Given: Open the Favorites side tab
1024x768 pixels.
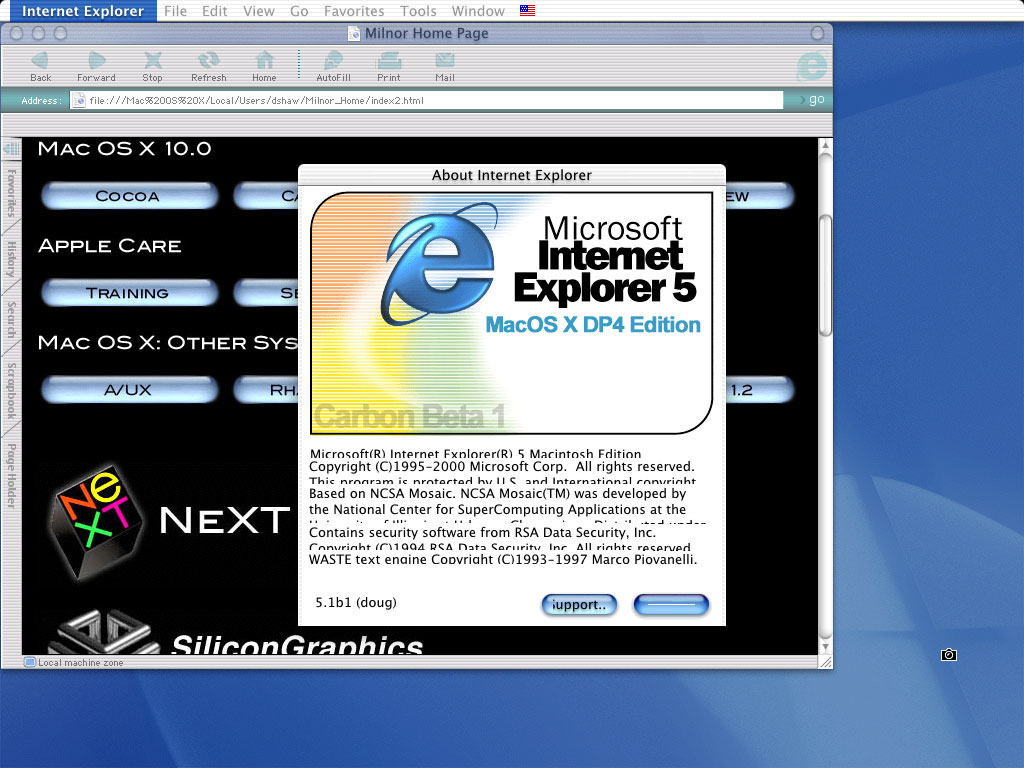Looking at the screenshot, I should (x=12, y=193).
